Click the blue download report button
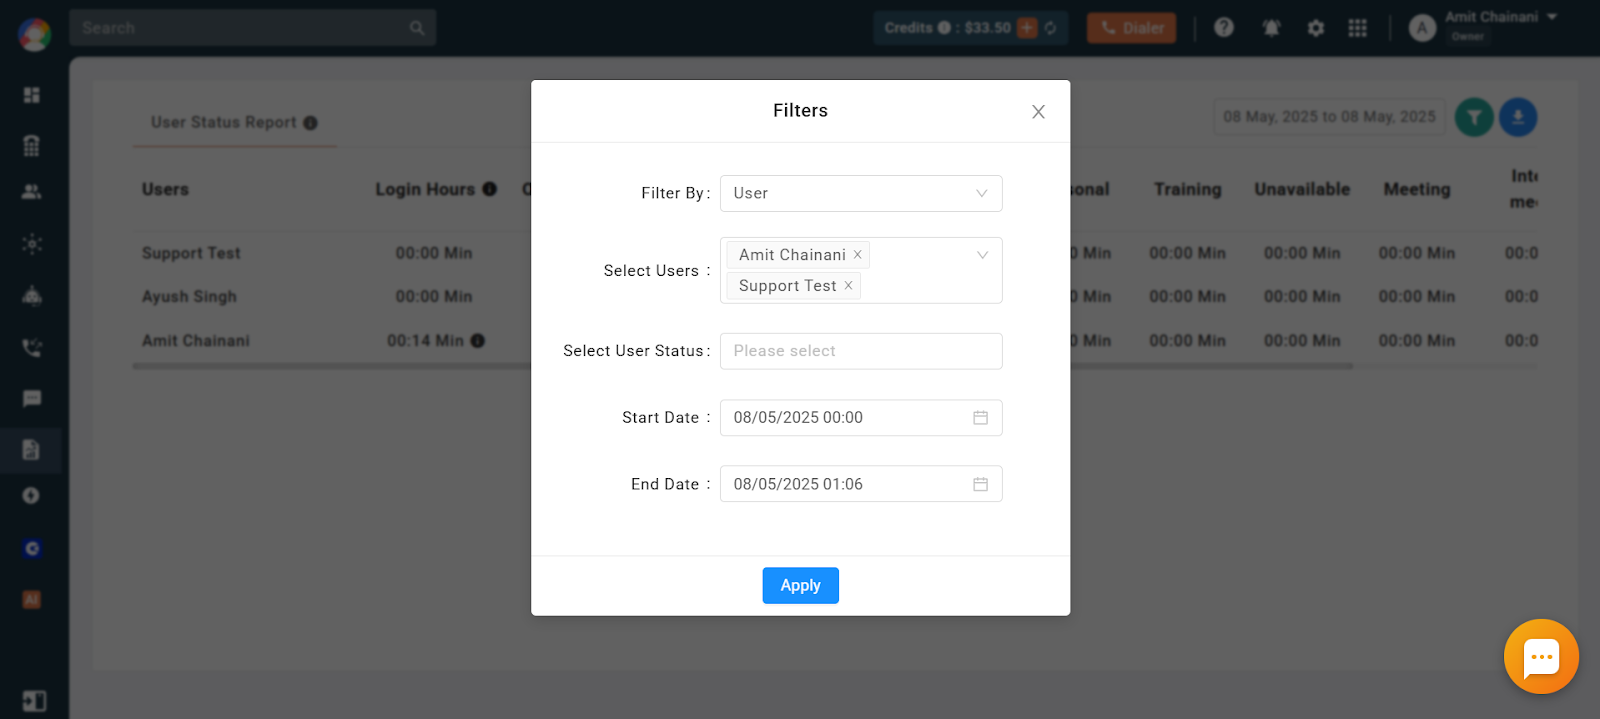Viewport: 1600px width, 719px height. (x=1518, y=117)
